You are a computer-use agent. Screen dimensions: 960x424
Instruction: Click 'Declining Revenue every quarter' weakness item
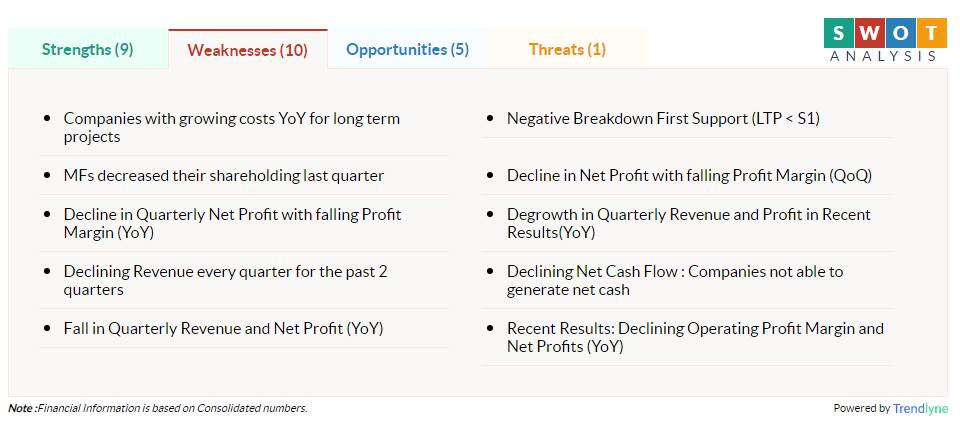coord(225,280)
